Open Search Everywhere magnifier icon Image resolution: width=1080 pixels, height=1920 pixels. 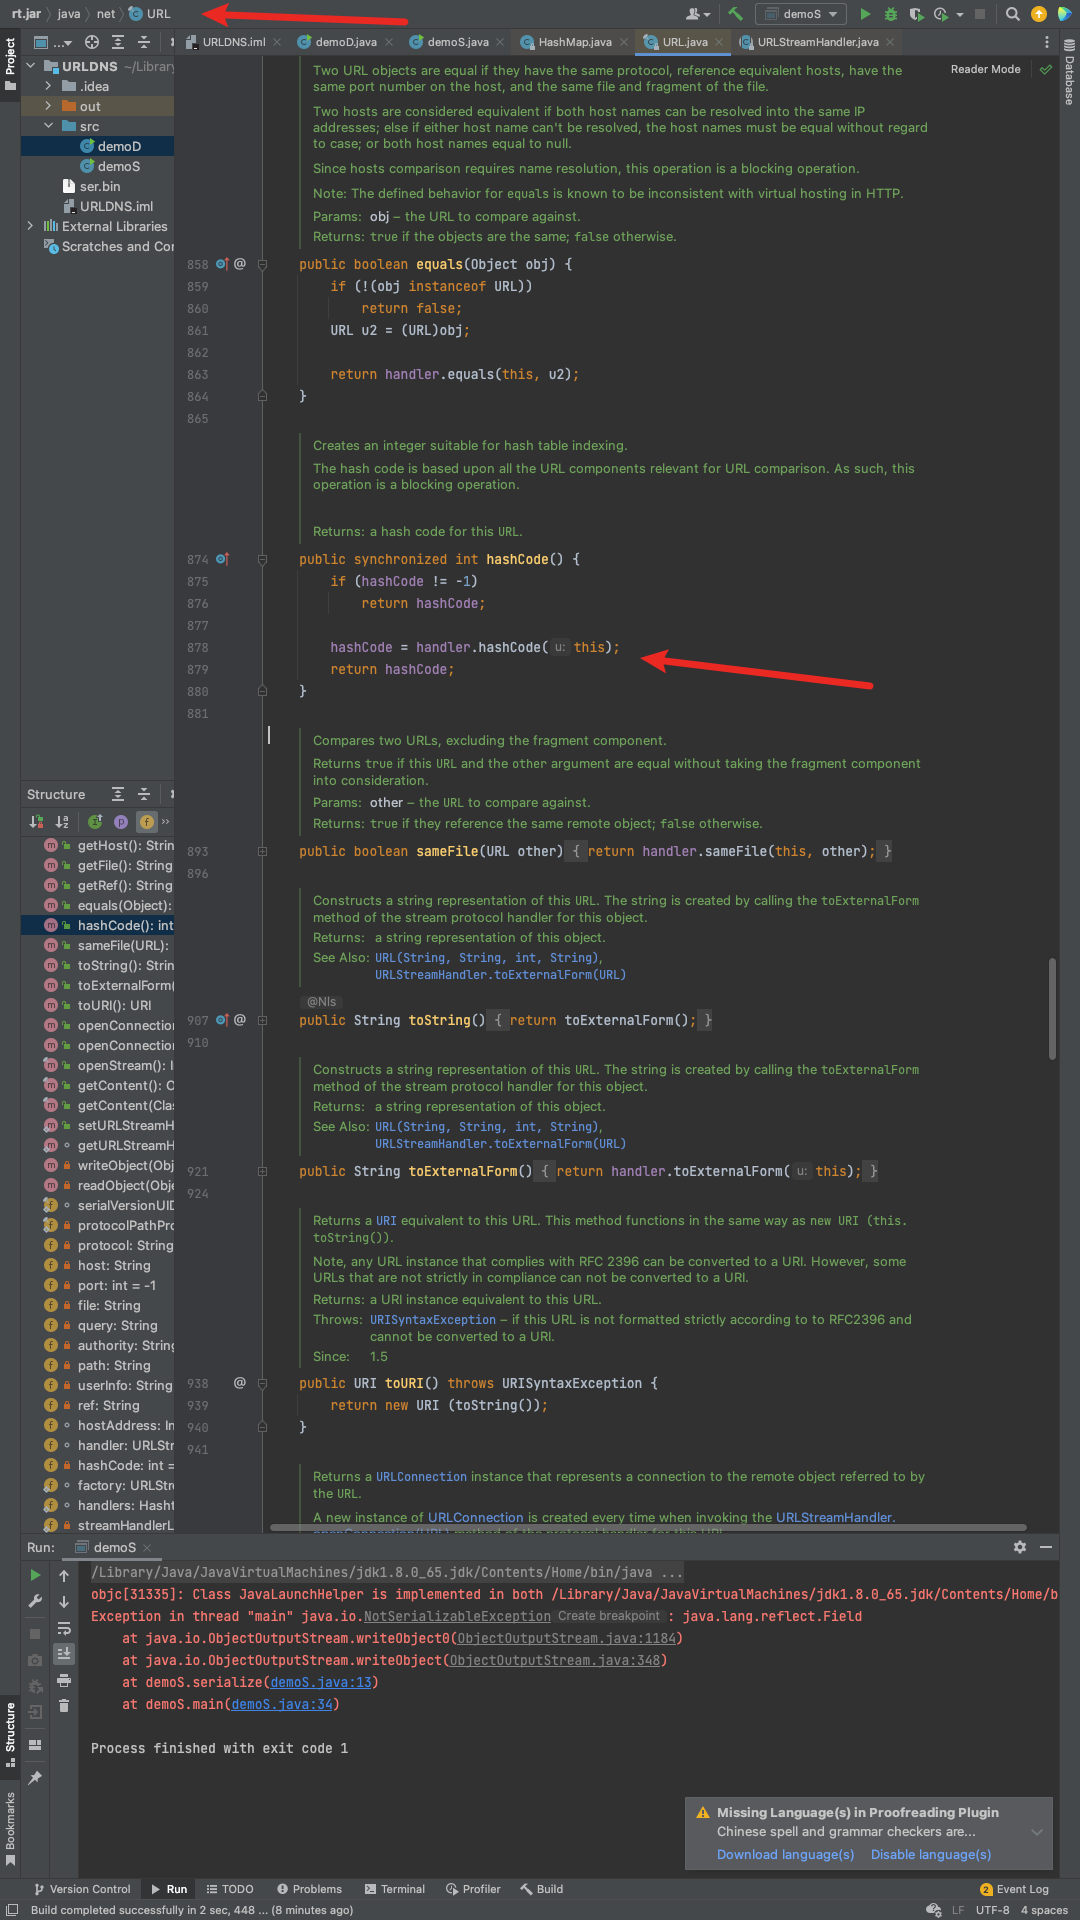(x=1012, y=14)
